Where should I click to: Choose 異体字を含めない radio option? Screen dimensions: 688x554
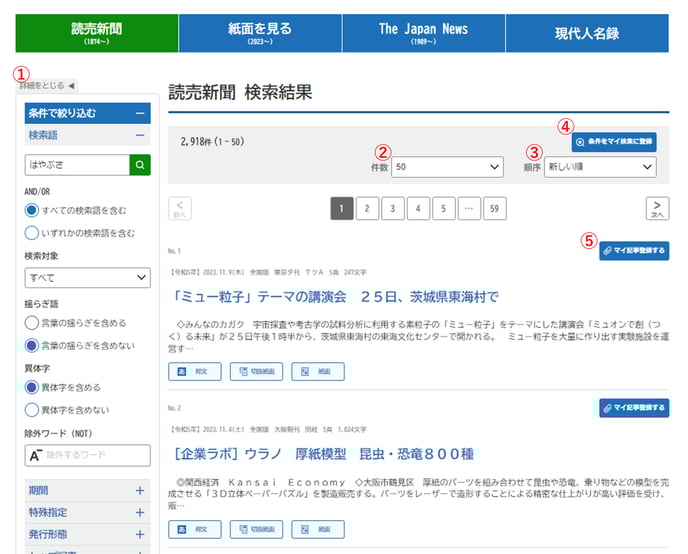pyautogui.click(x=32, y=410)
